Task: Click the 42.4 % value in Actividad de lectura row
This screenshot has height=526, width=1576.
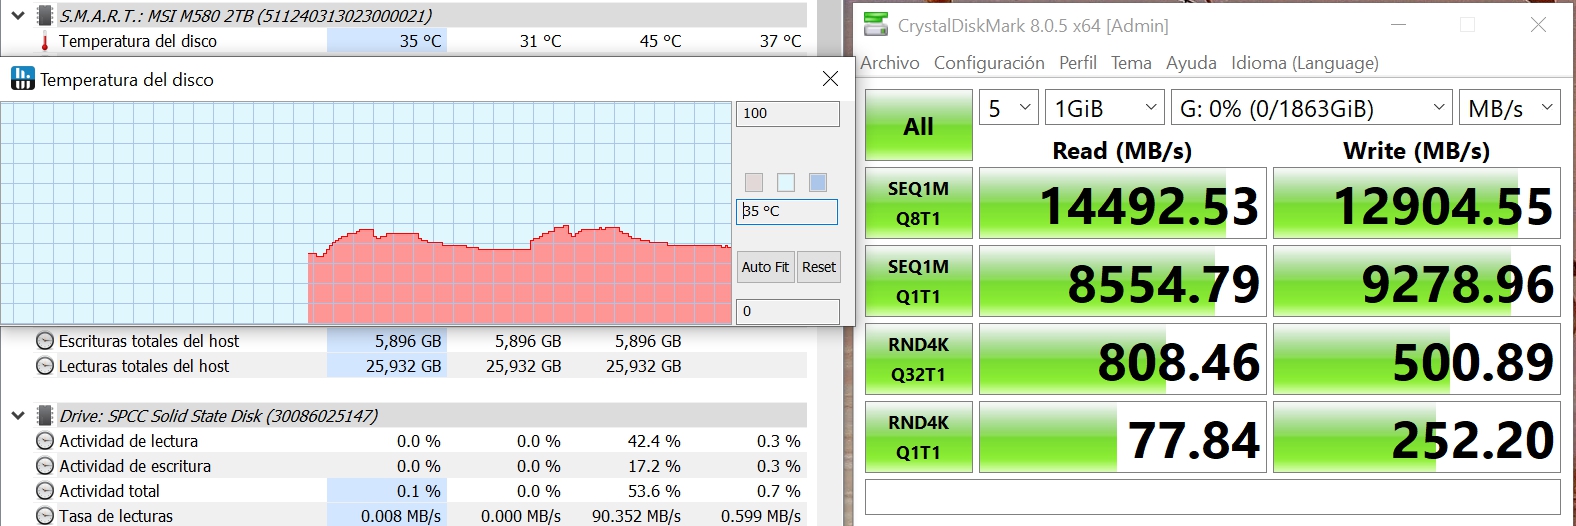Action: pos(654,441)
